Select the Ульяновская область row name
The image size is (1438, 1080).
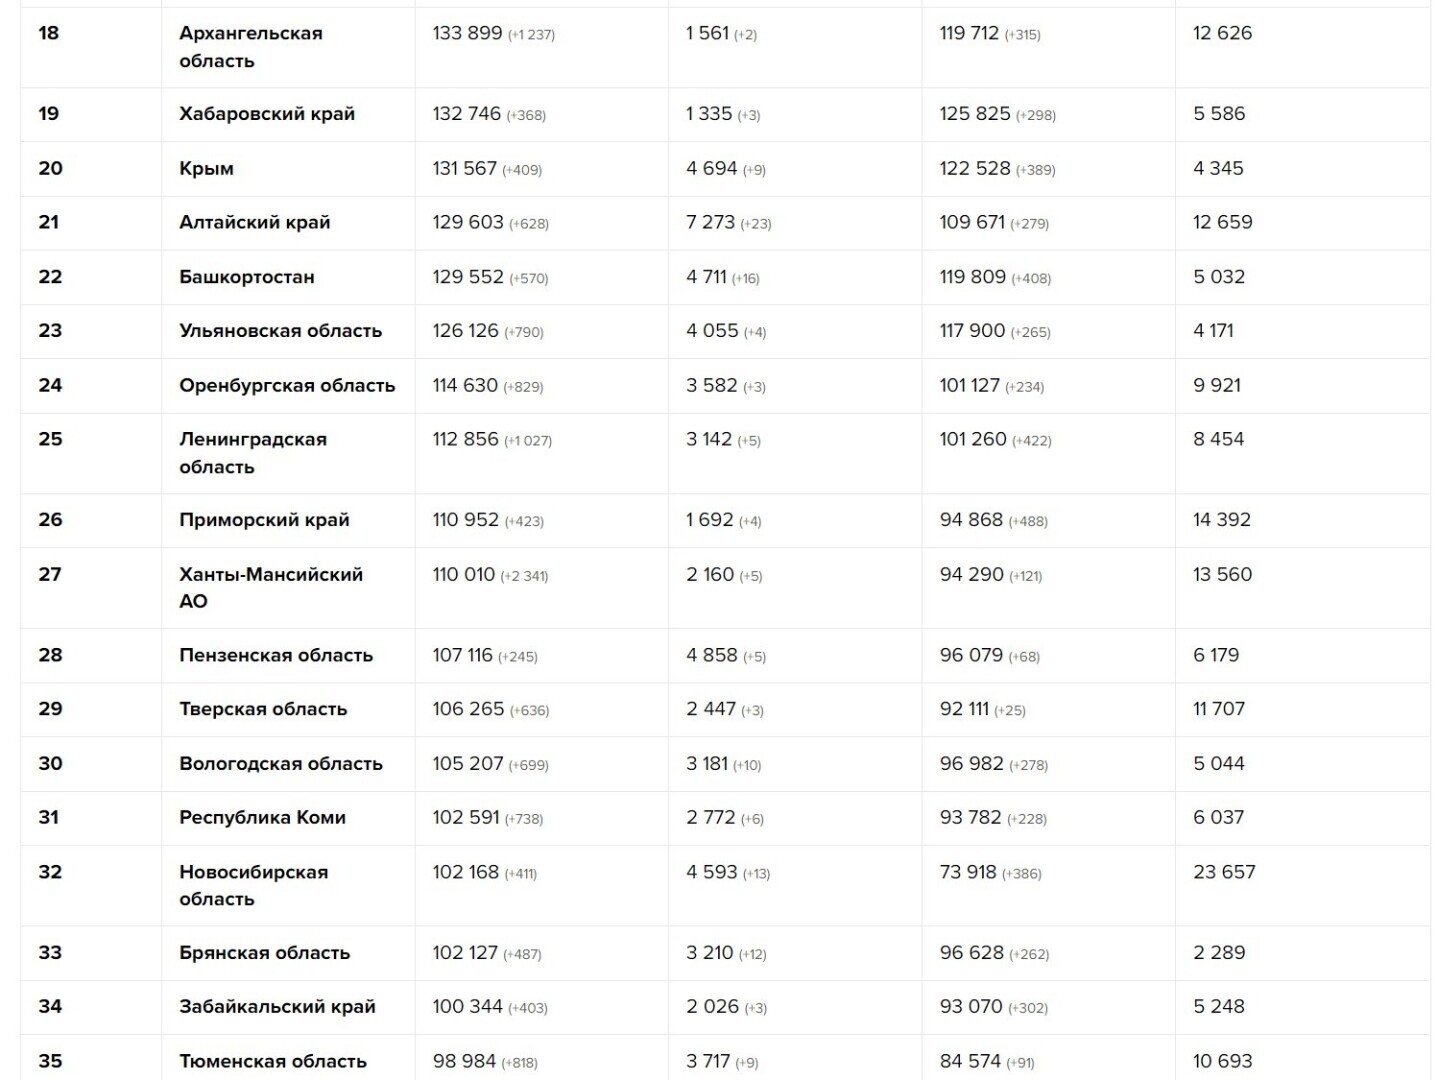[280, 331]
